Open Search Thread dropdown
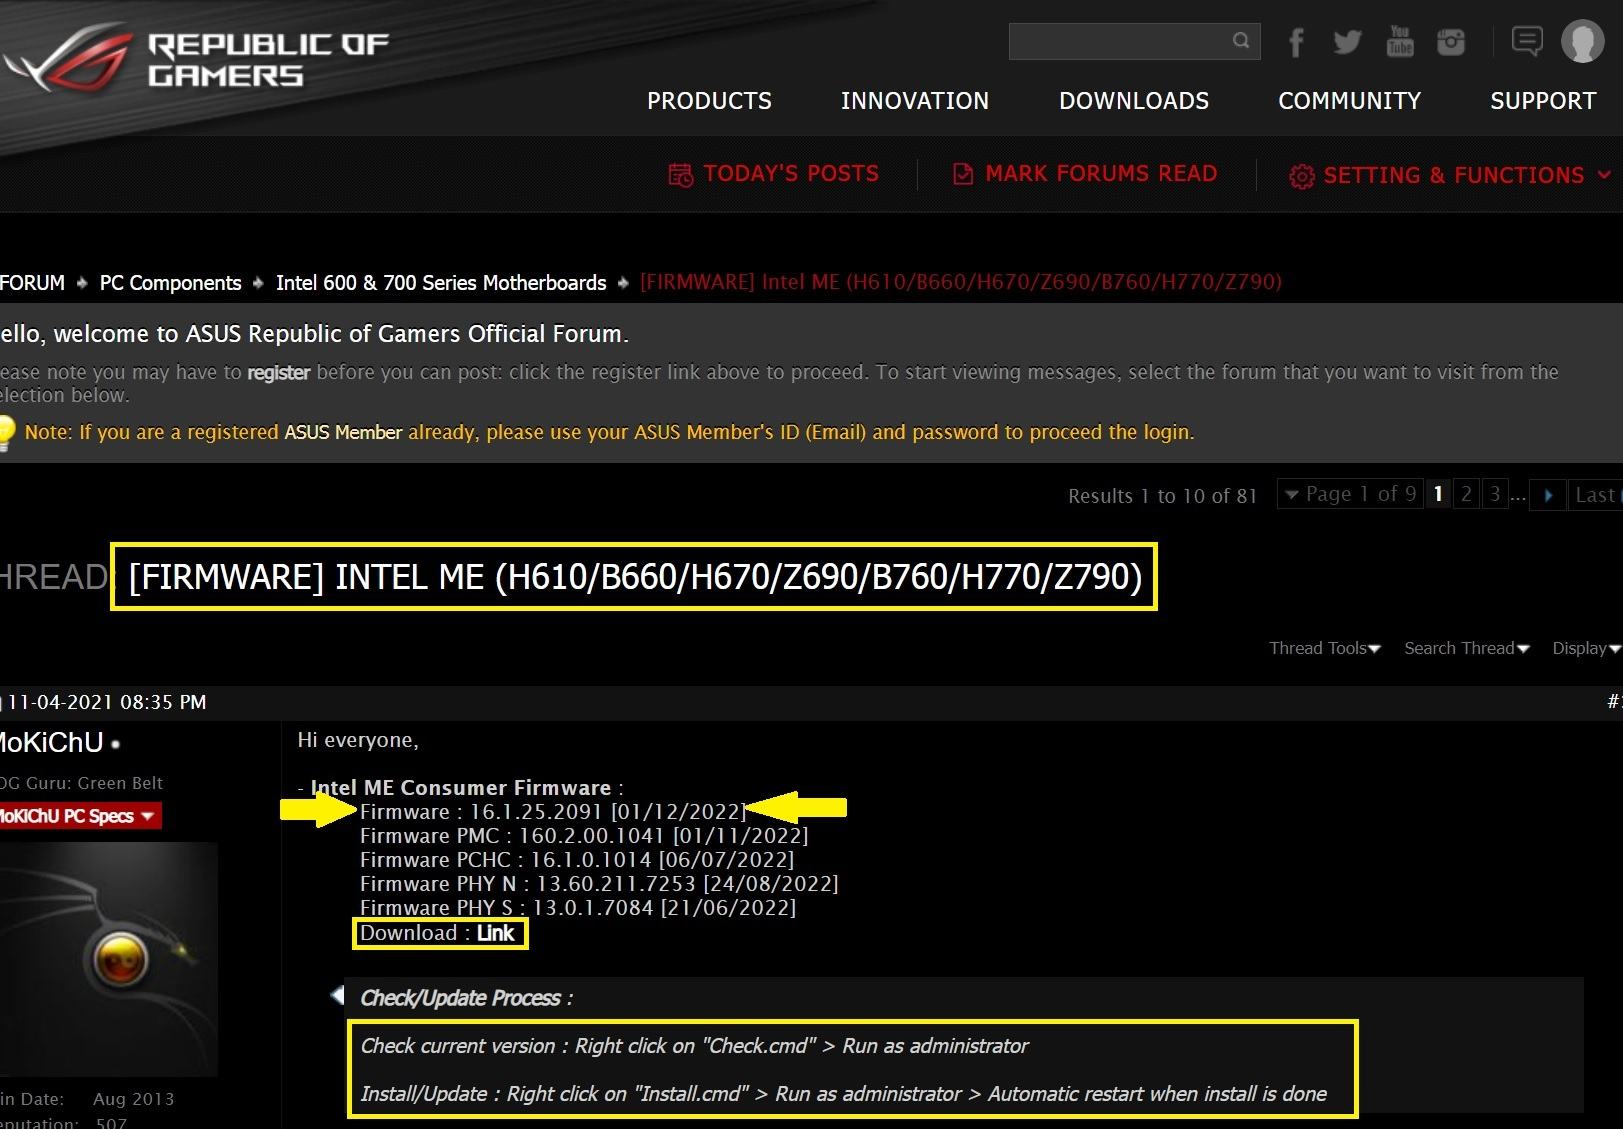 pyautogui.click(x=1466, y=648)
